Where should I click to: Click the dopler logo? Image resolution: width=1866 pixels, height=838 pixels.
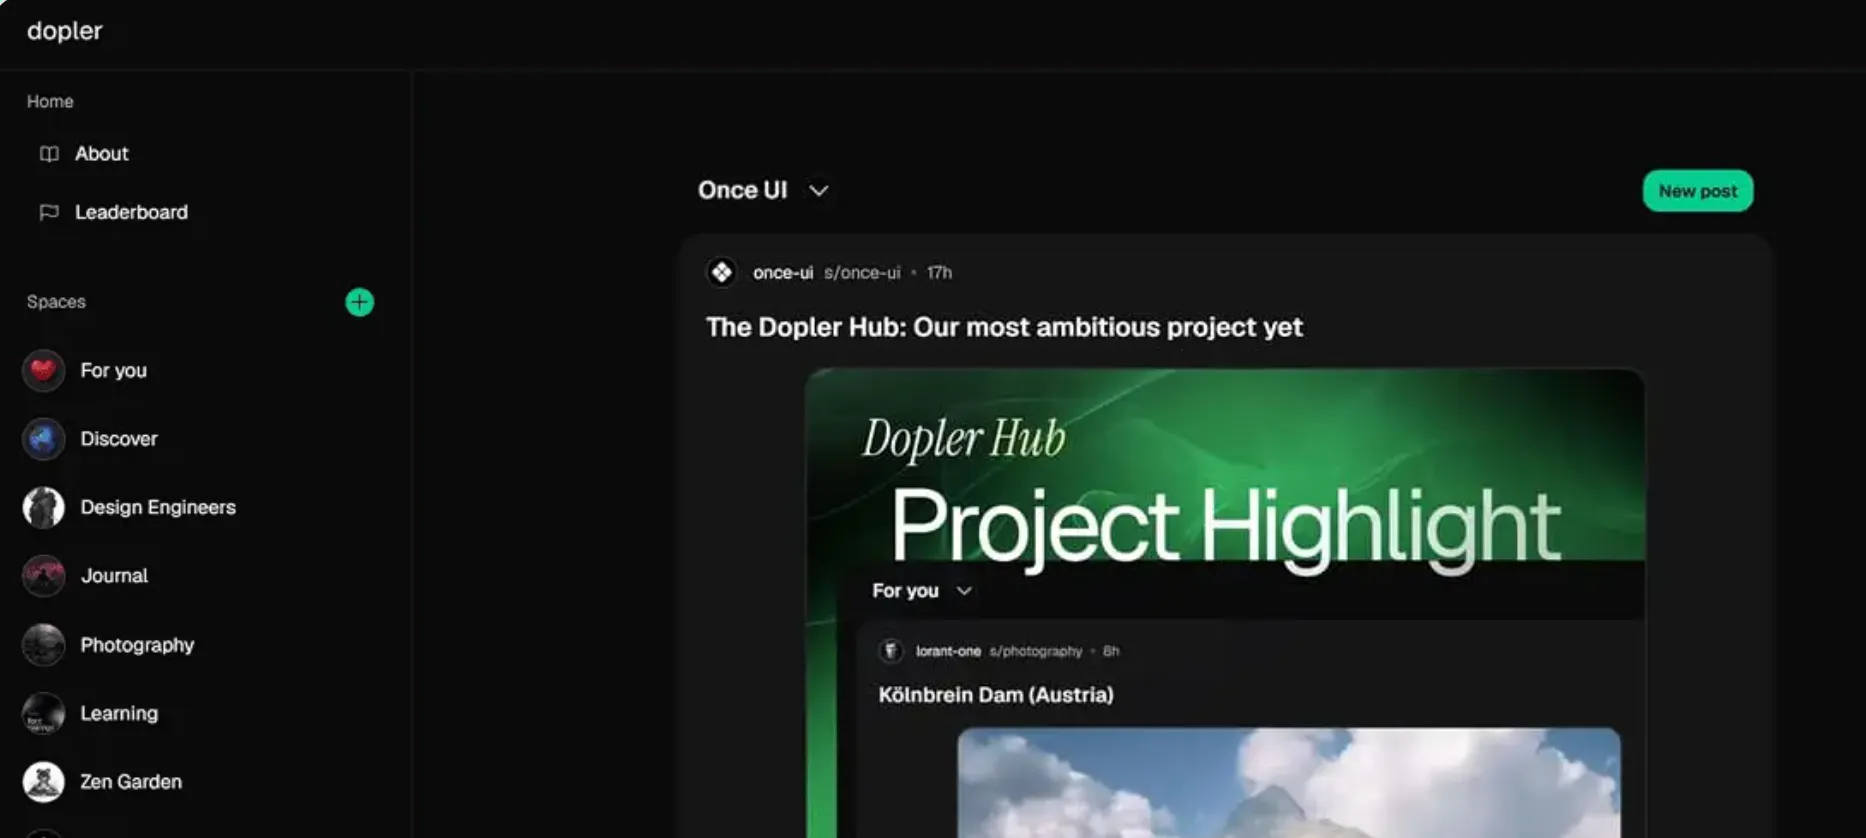click(x=64, y=31)
